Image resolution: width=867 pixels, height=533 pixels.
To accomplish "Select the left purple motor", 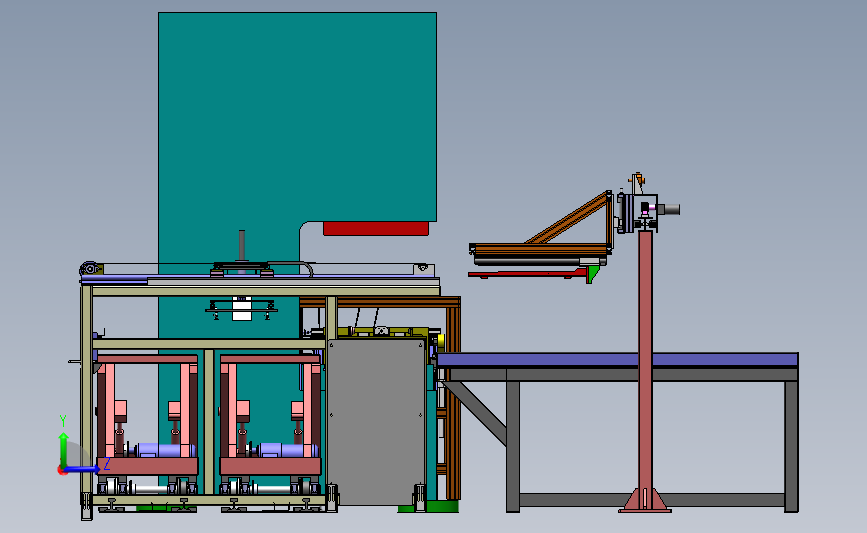I will tap(164, 450).
